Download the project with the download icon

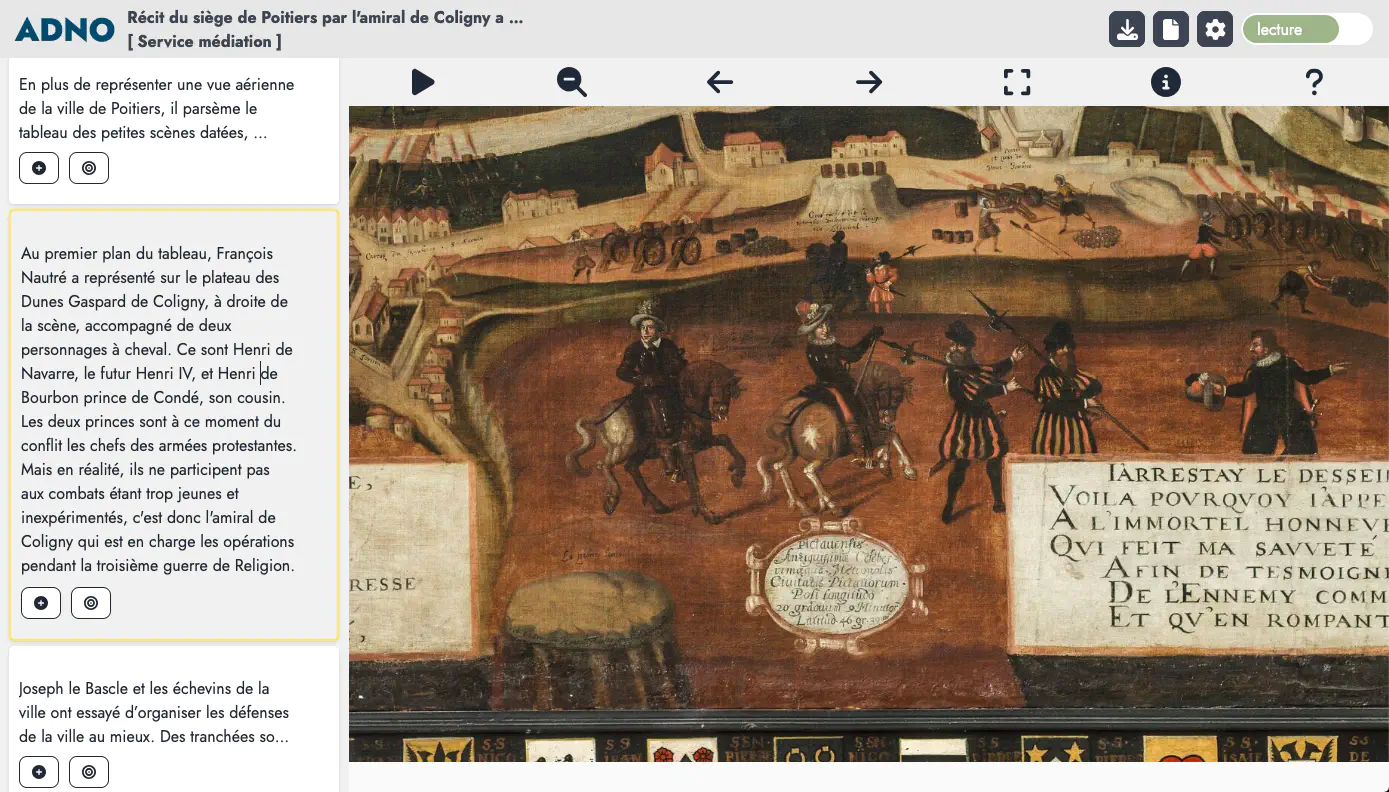(x=1127, y=29)
